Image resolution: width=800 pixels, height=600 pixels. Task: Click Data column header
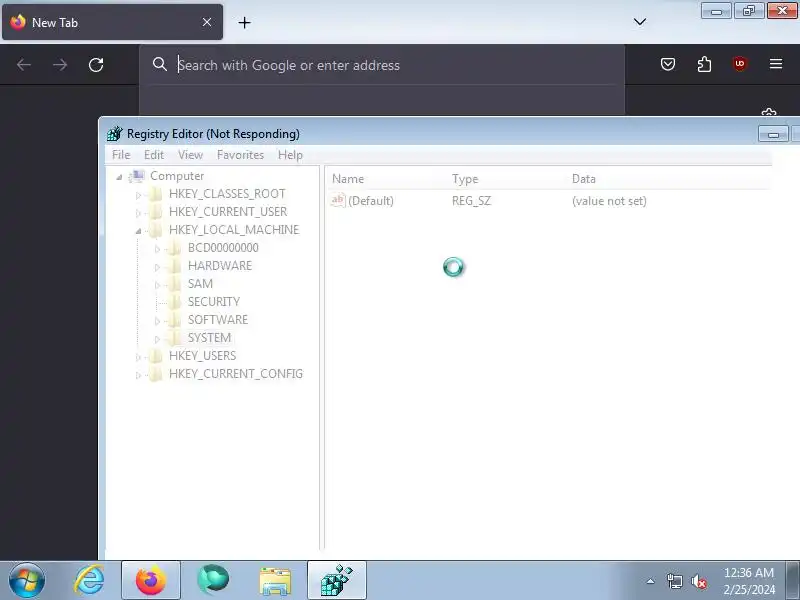click(x=584, y=179)
